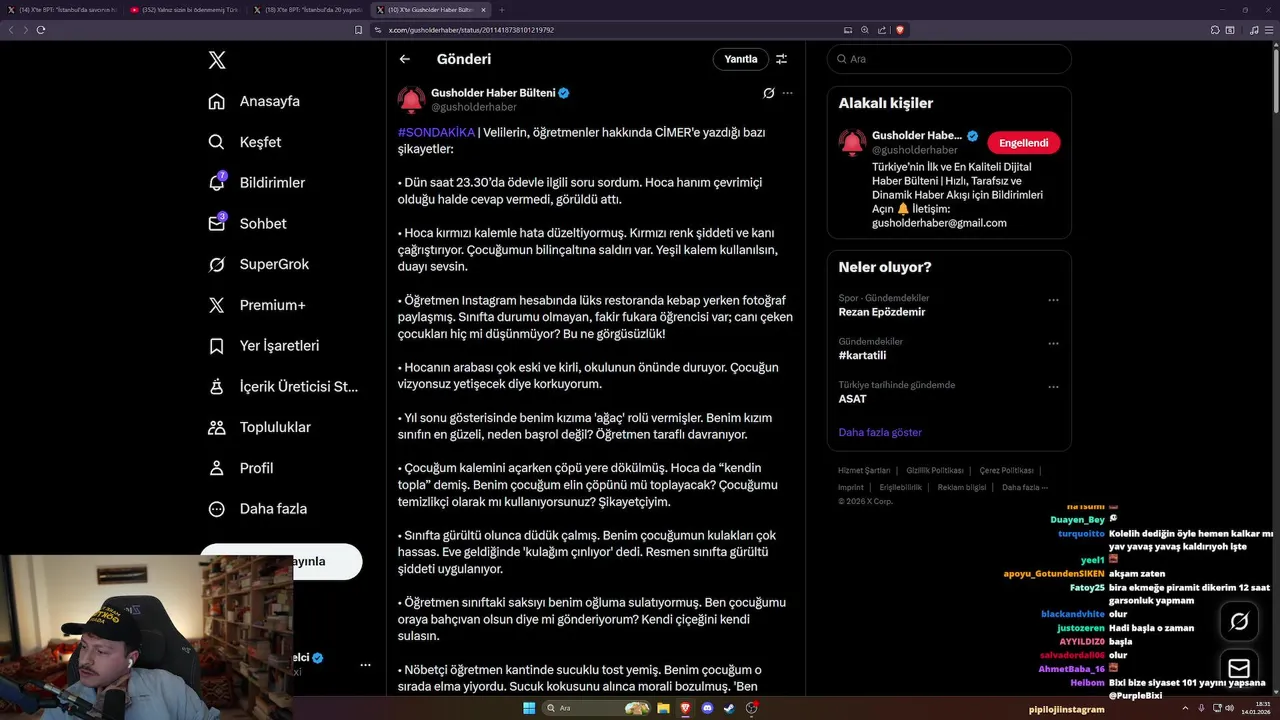This screenshot has height=720, width=1280.
Task: Switch to the YouTube Yalnız sizin tab
Action: [184, 9]
